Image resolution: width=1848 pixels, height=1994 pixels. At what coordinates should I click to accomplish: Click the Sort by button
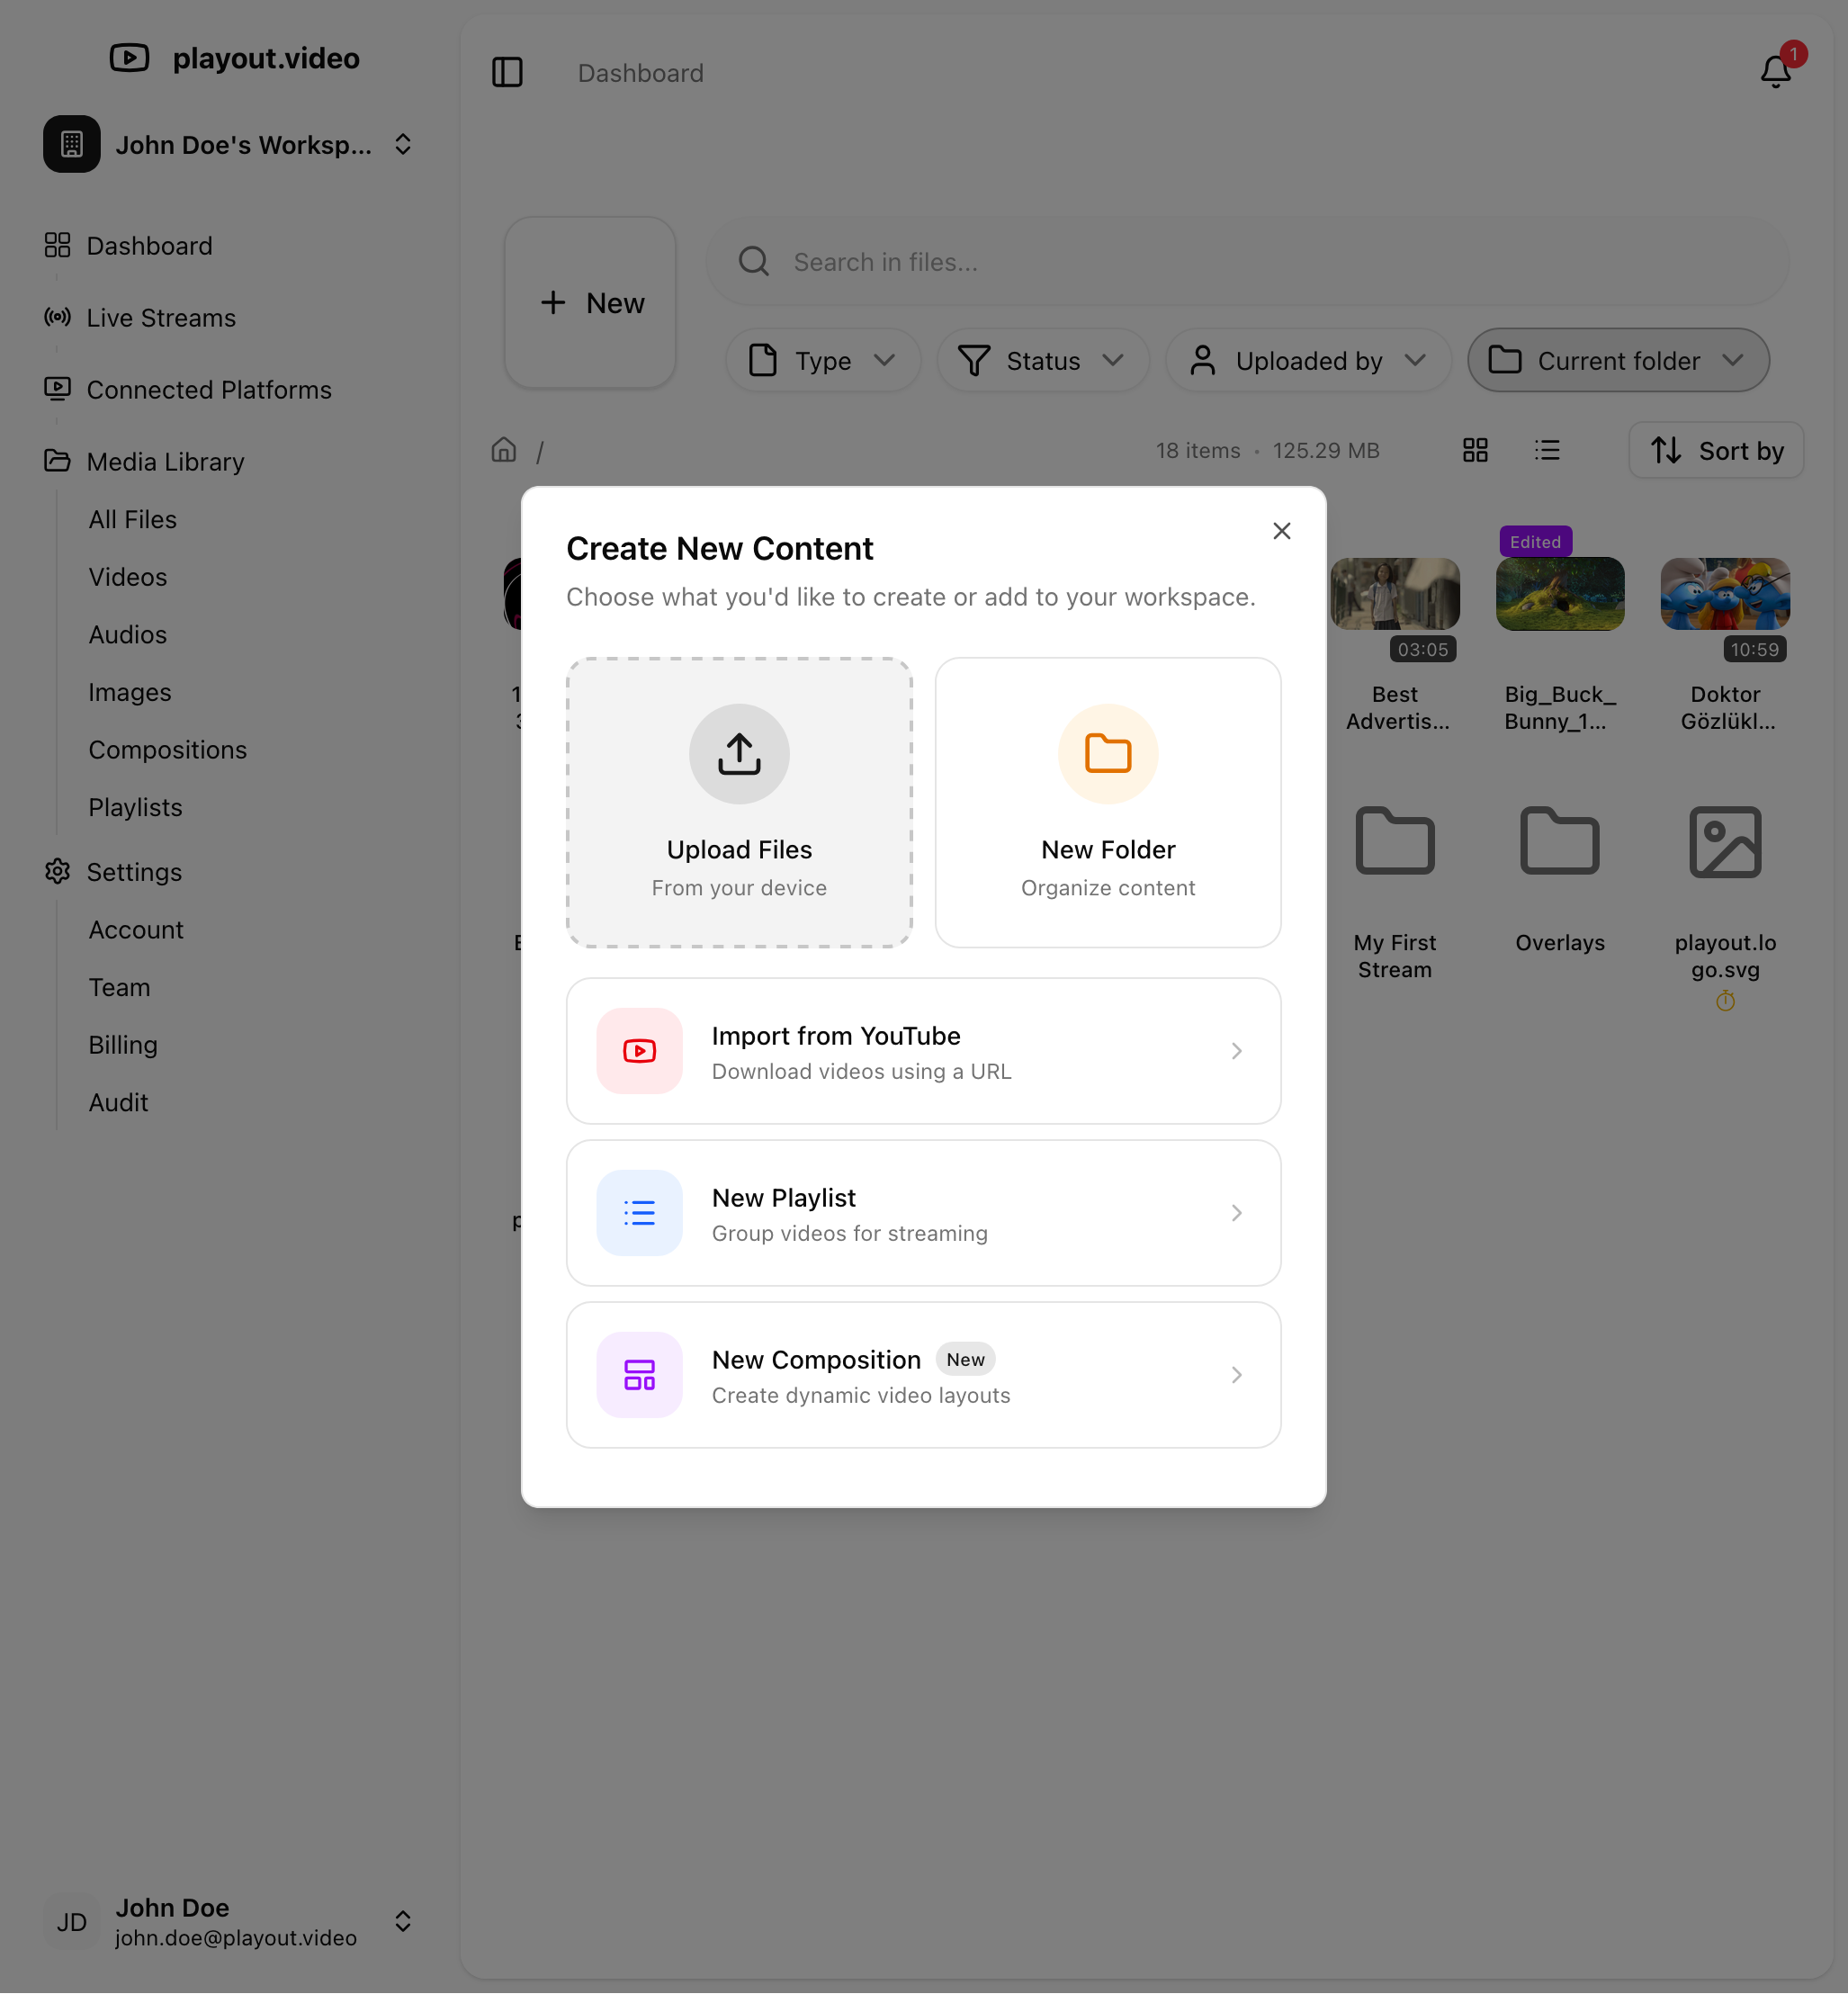click(x=1715, y=450)
